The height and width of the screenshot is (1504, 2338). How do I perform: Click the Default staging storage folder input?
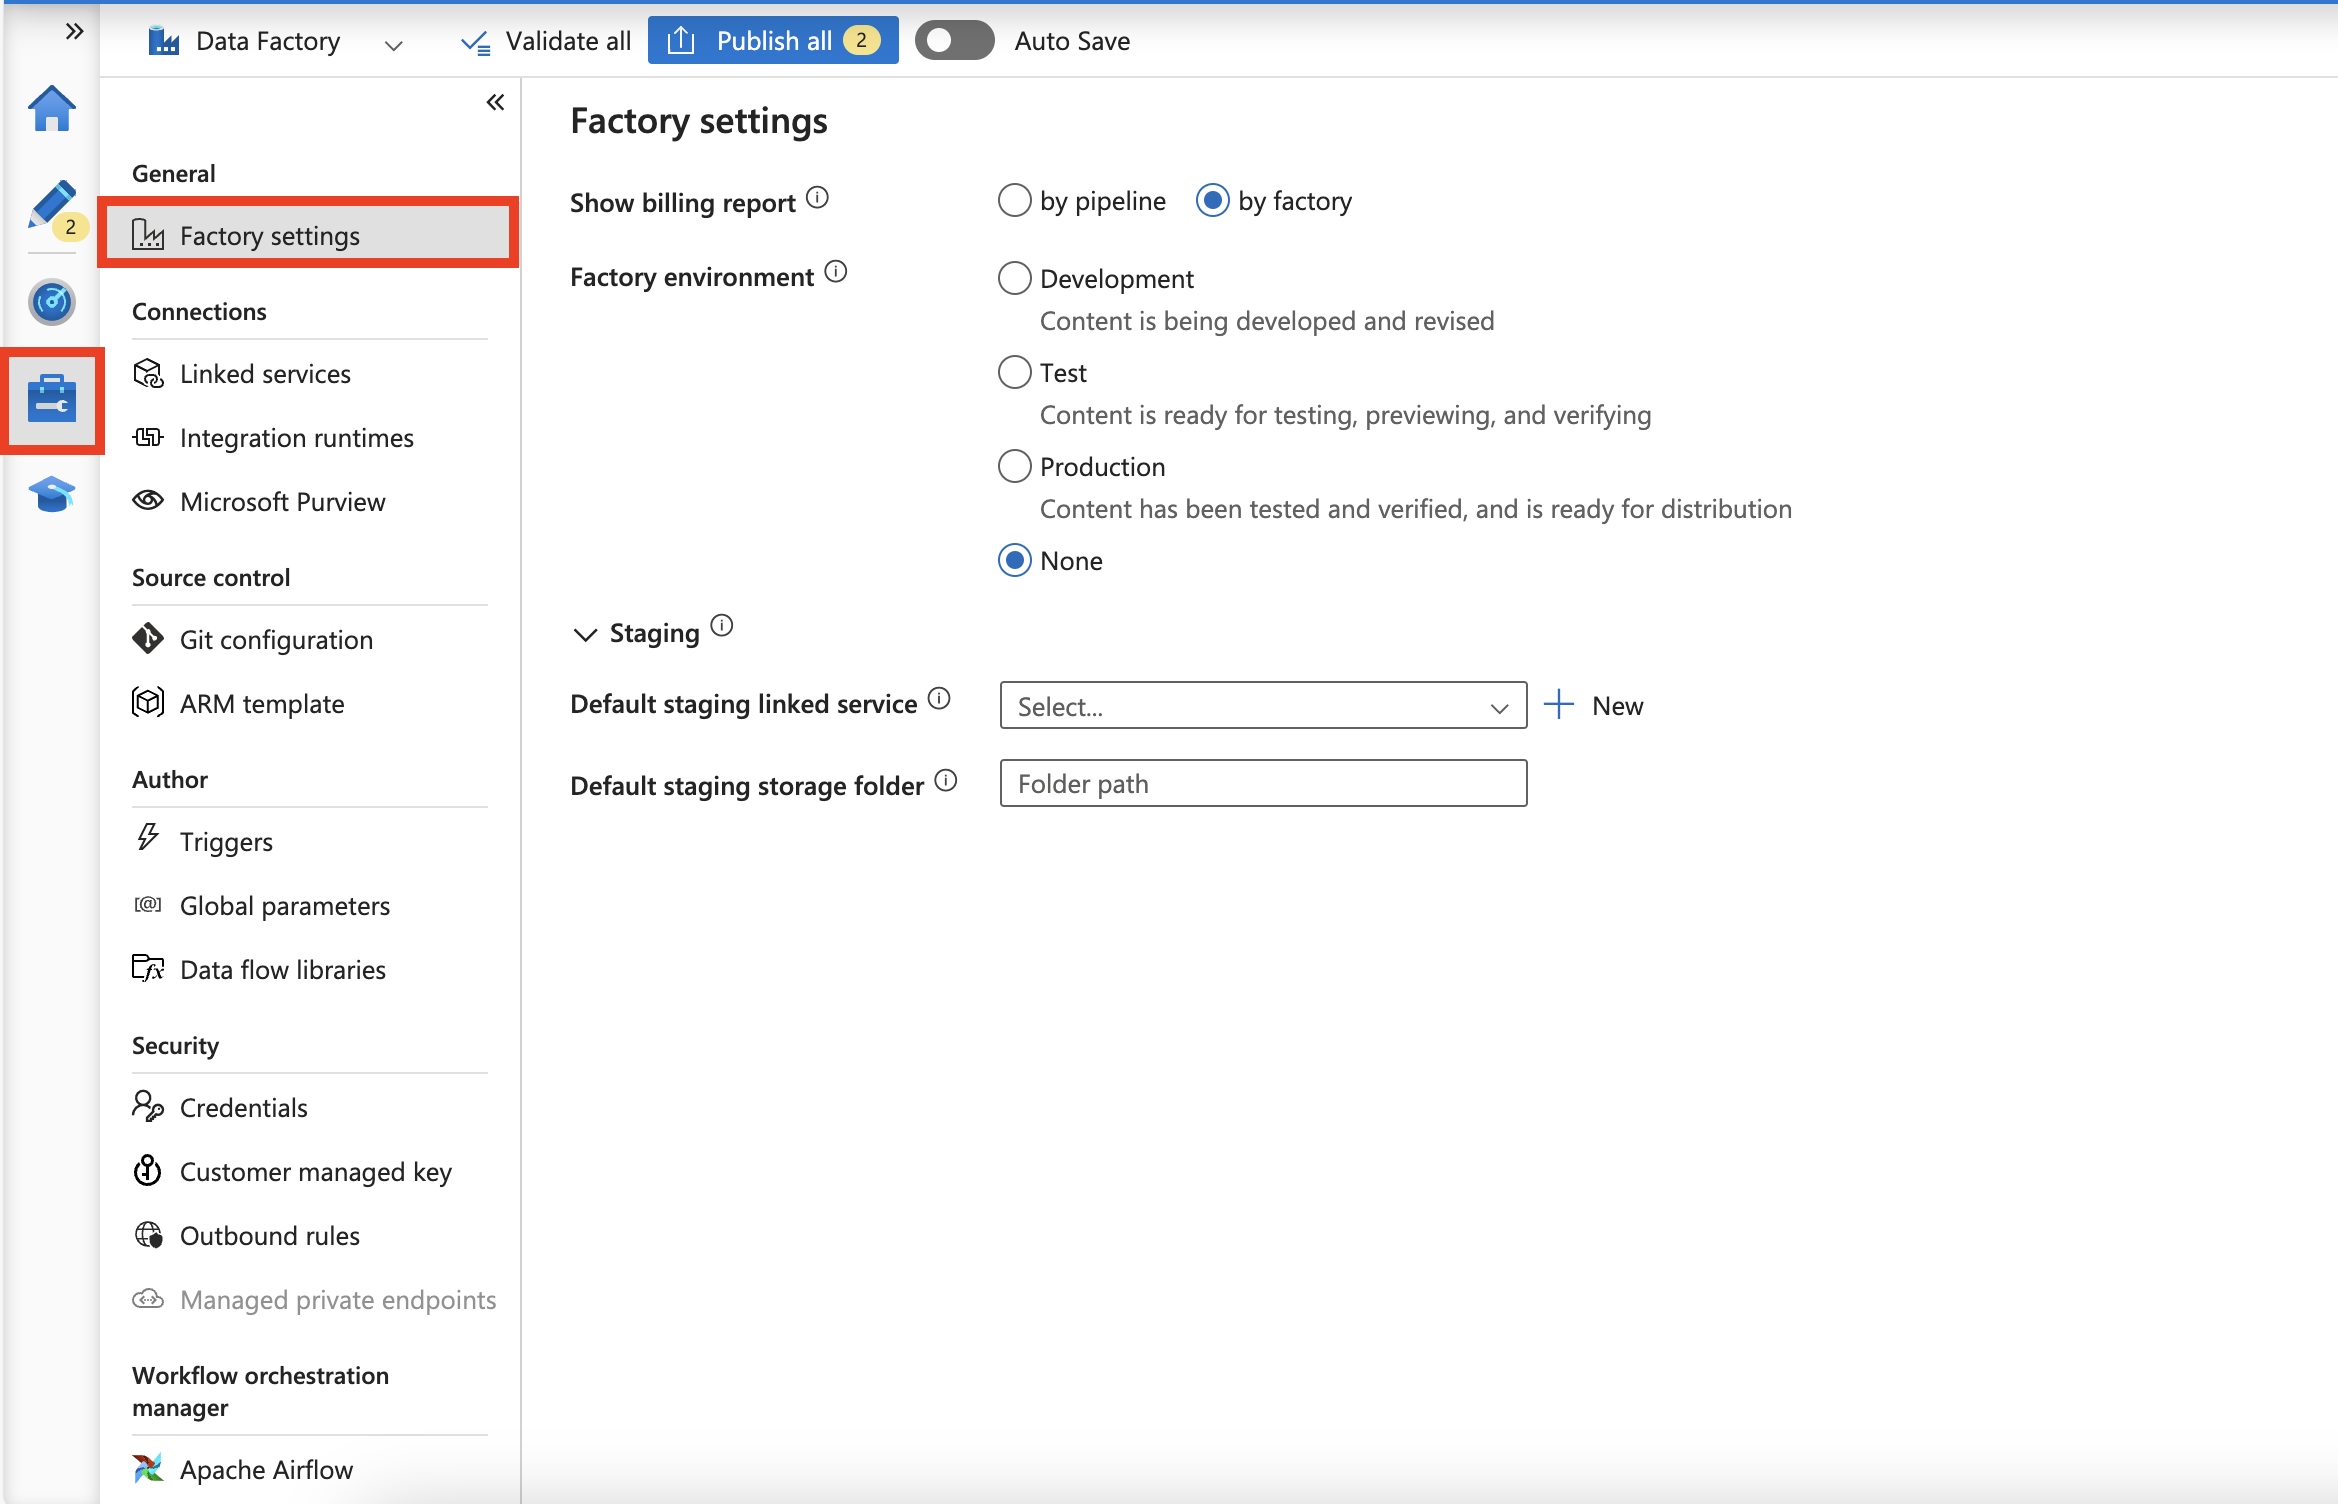(1261, 784)
